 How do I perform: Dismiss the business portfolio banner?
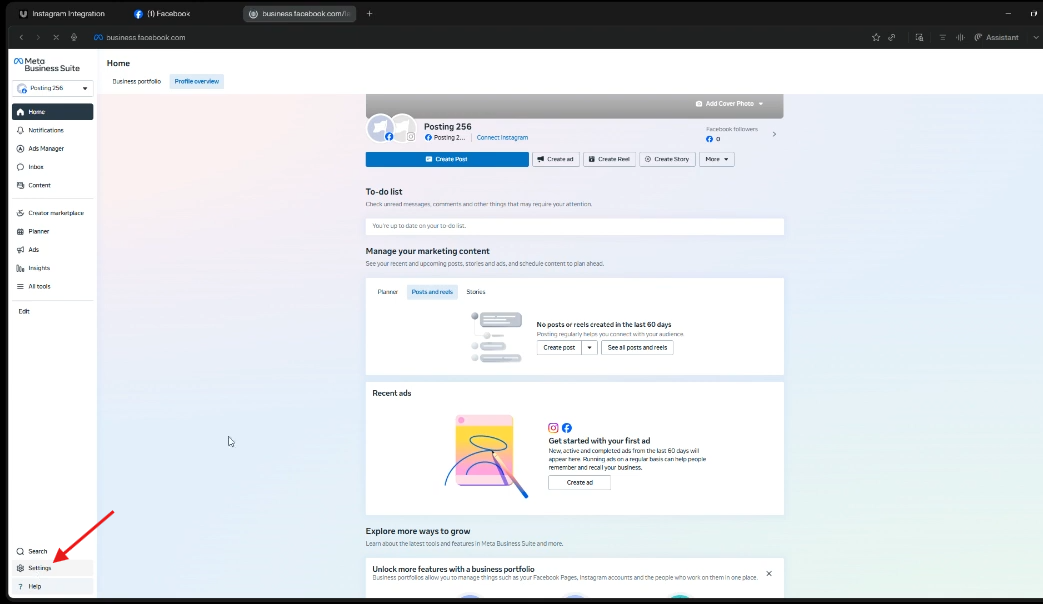coord(769,573)
